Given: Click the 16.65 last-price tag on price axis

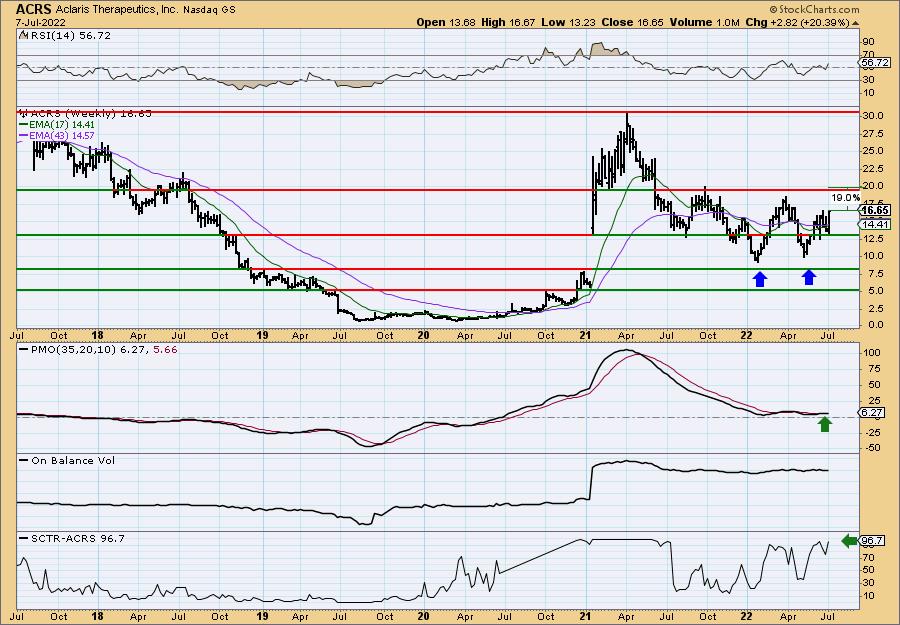Looking at the screenshot, I should pyautogui.click(x=876, y=210).
